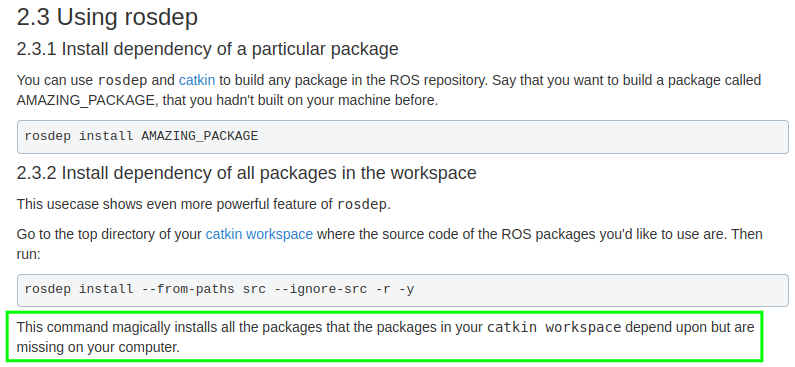
Task: Click the inline code 'catkin workspace' in last paragraph
Action: click(554, 327)
